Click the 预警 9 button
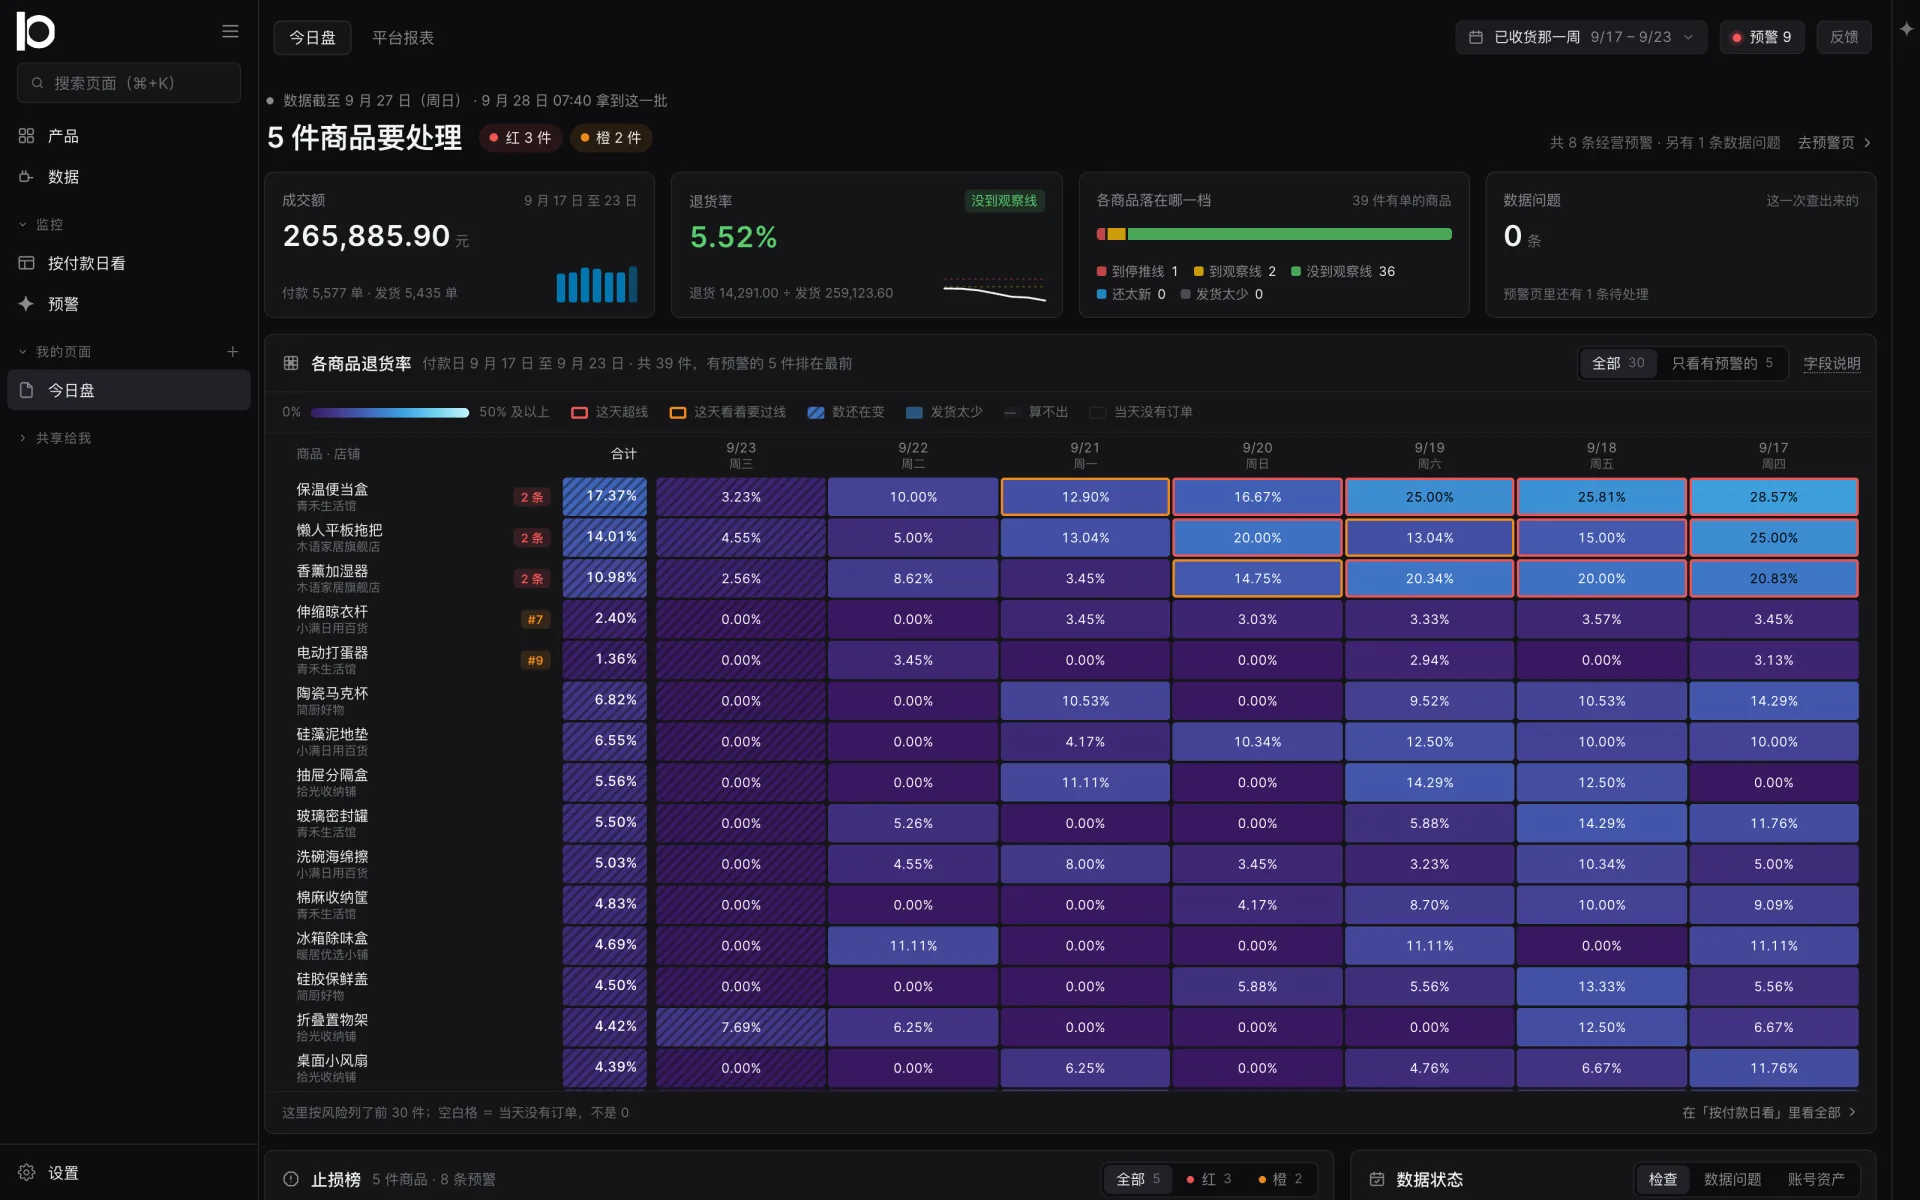The image size is (1920, 1200). 1762,37
